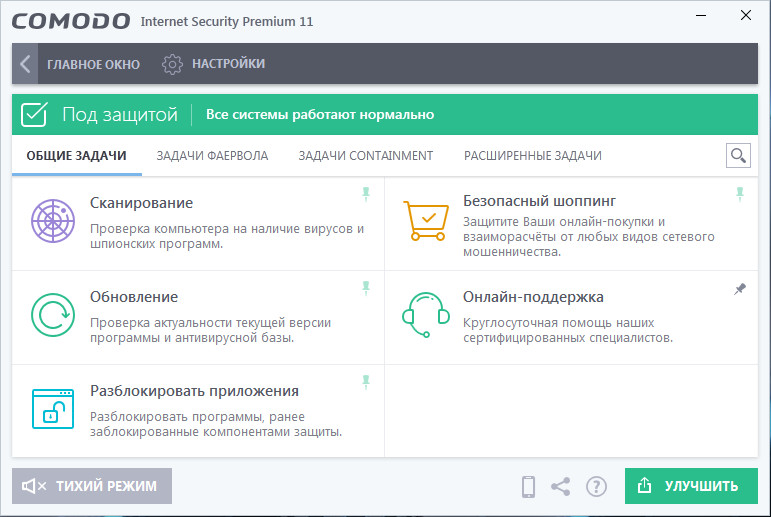Go back with the left arrow button
Viewport: 771px width, 517px height.
tap(25, 64)
